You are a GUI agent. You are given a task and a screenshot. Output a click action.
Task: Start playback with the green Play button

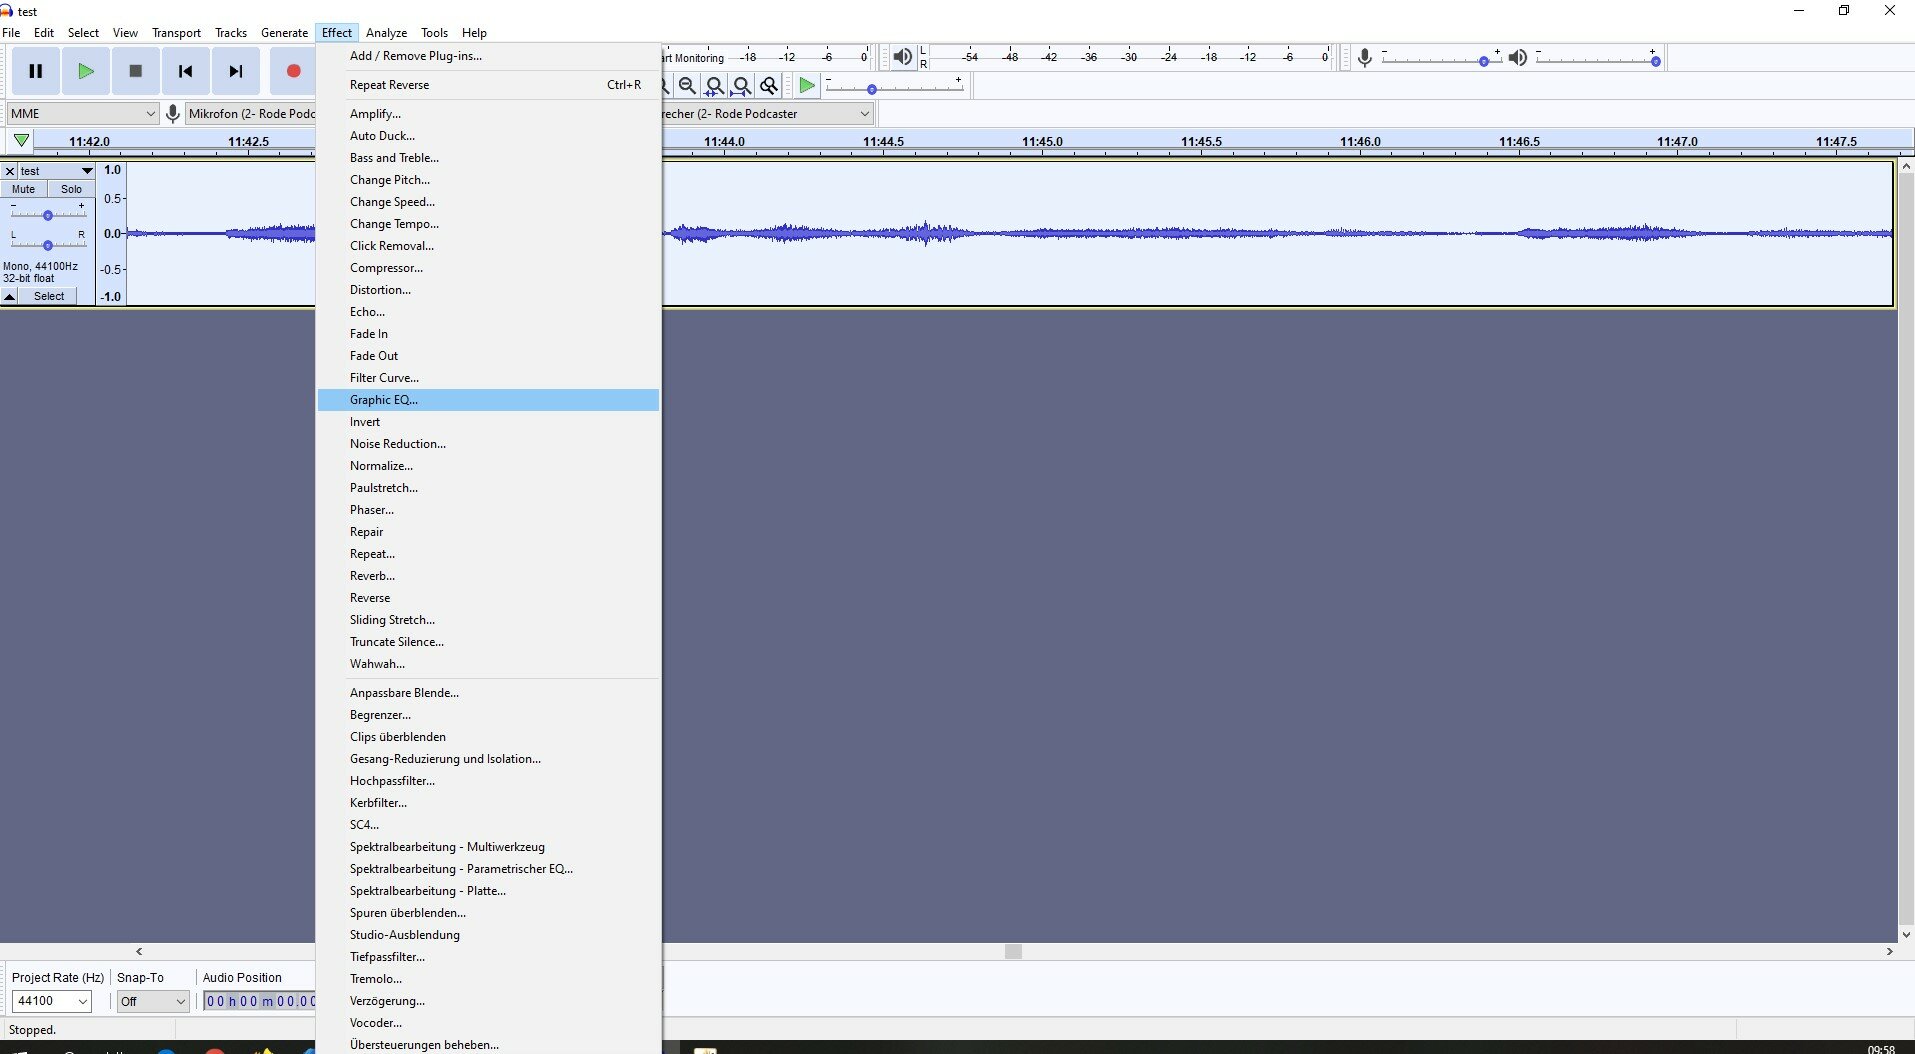(86, 71)
